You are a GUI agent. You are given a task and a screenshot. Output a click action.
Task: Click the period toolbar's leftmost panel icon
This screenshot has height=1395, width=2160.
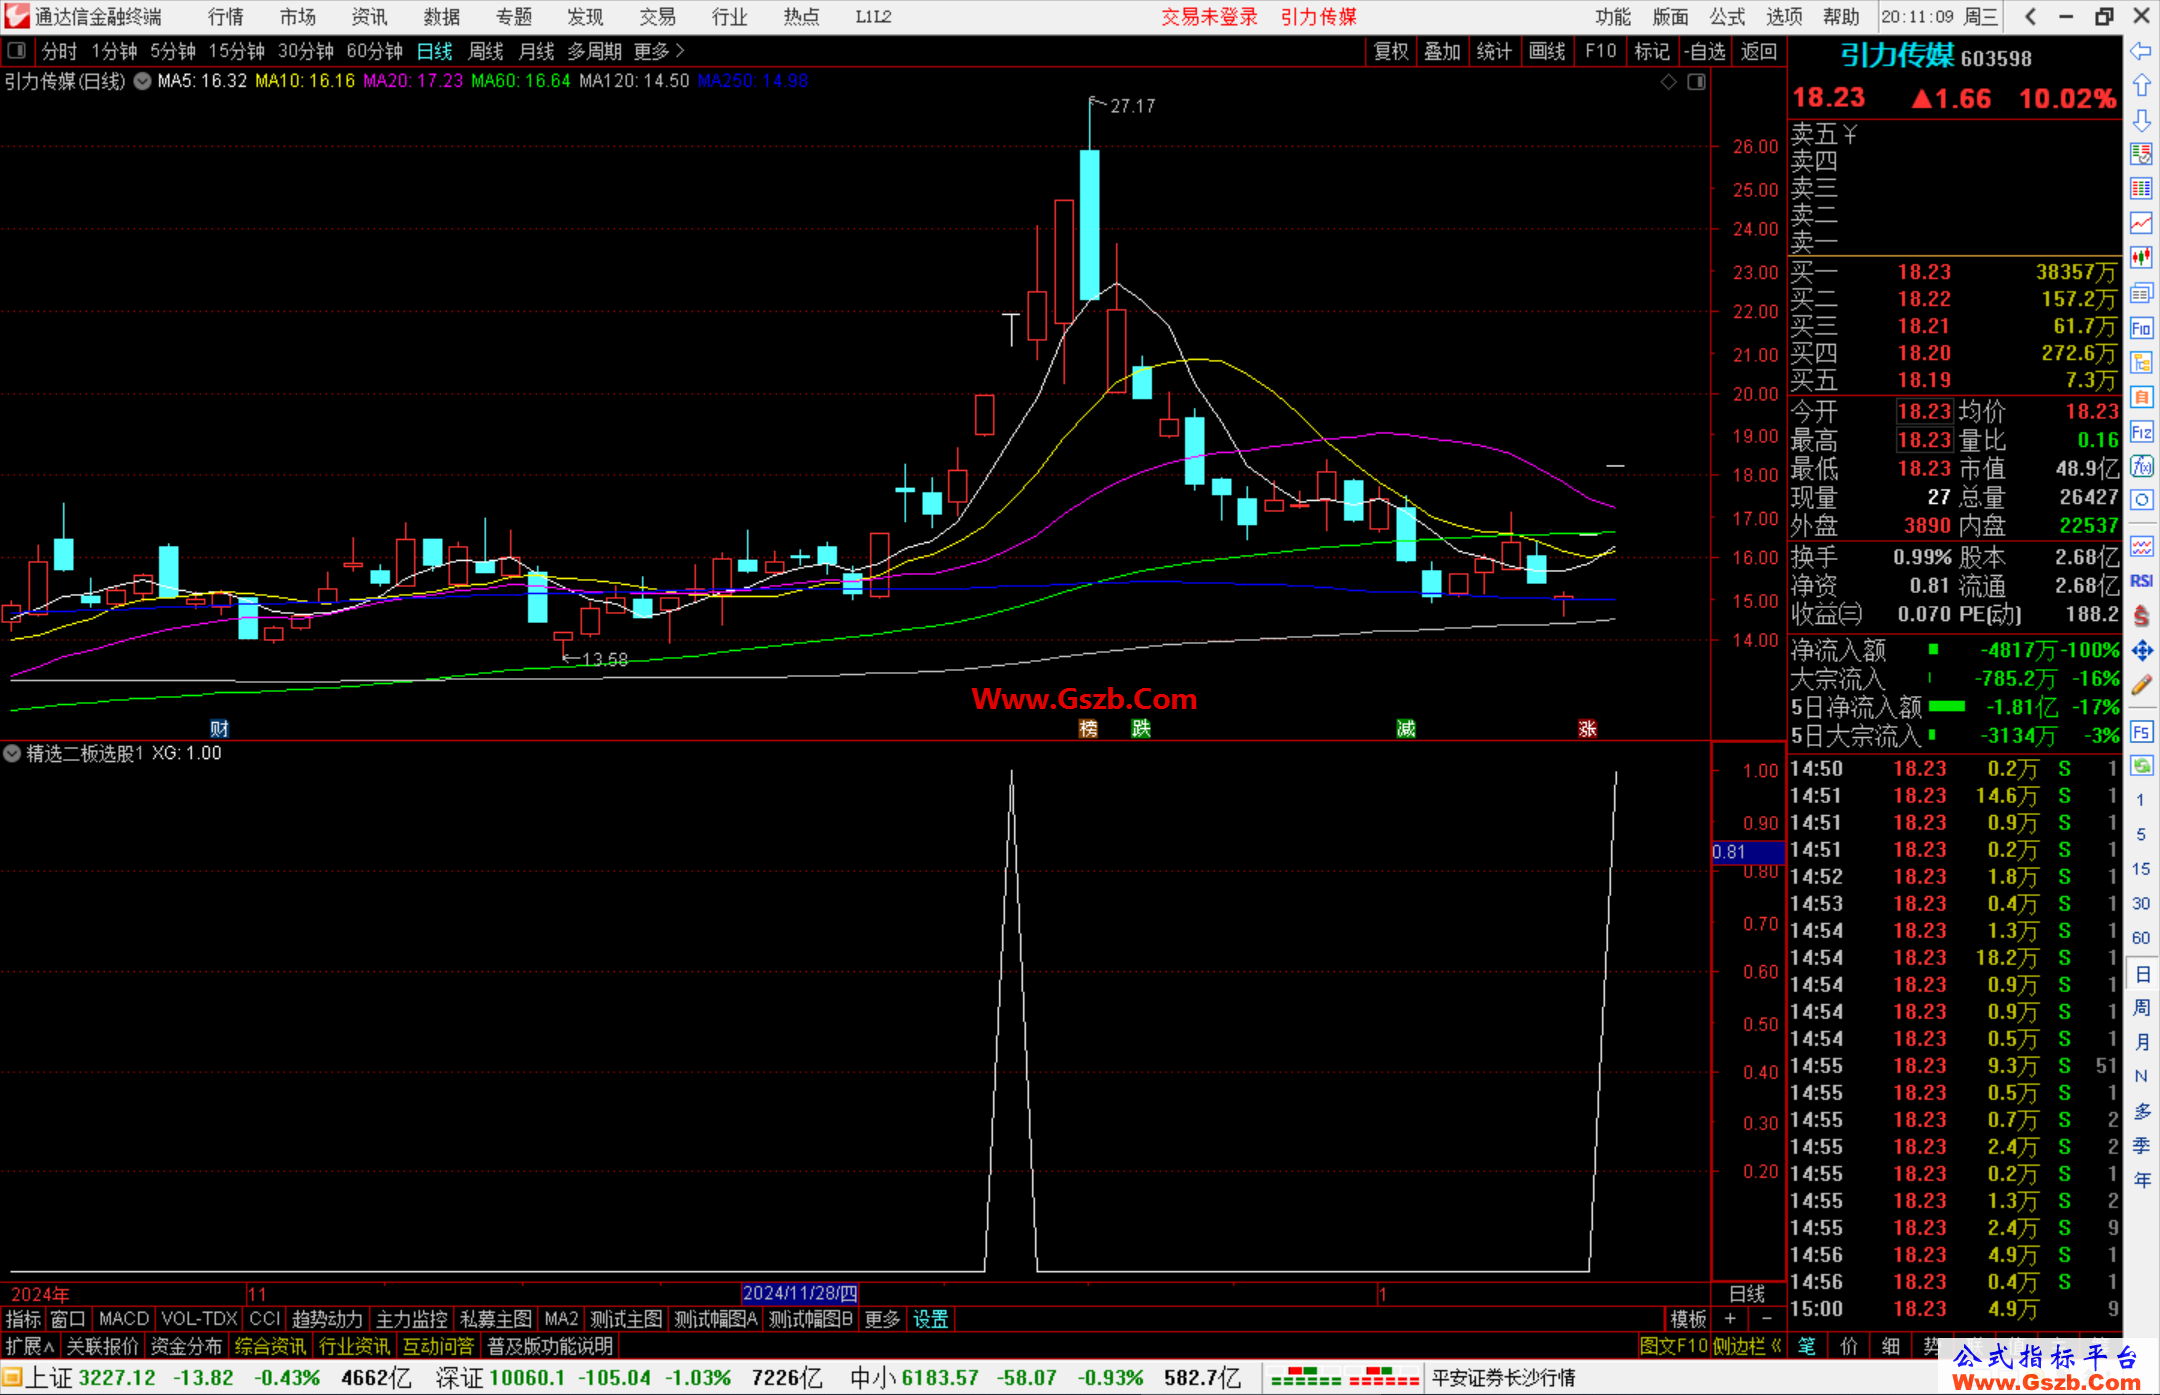pyautogui.click(x=17, y=50)
